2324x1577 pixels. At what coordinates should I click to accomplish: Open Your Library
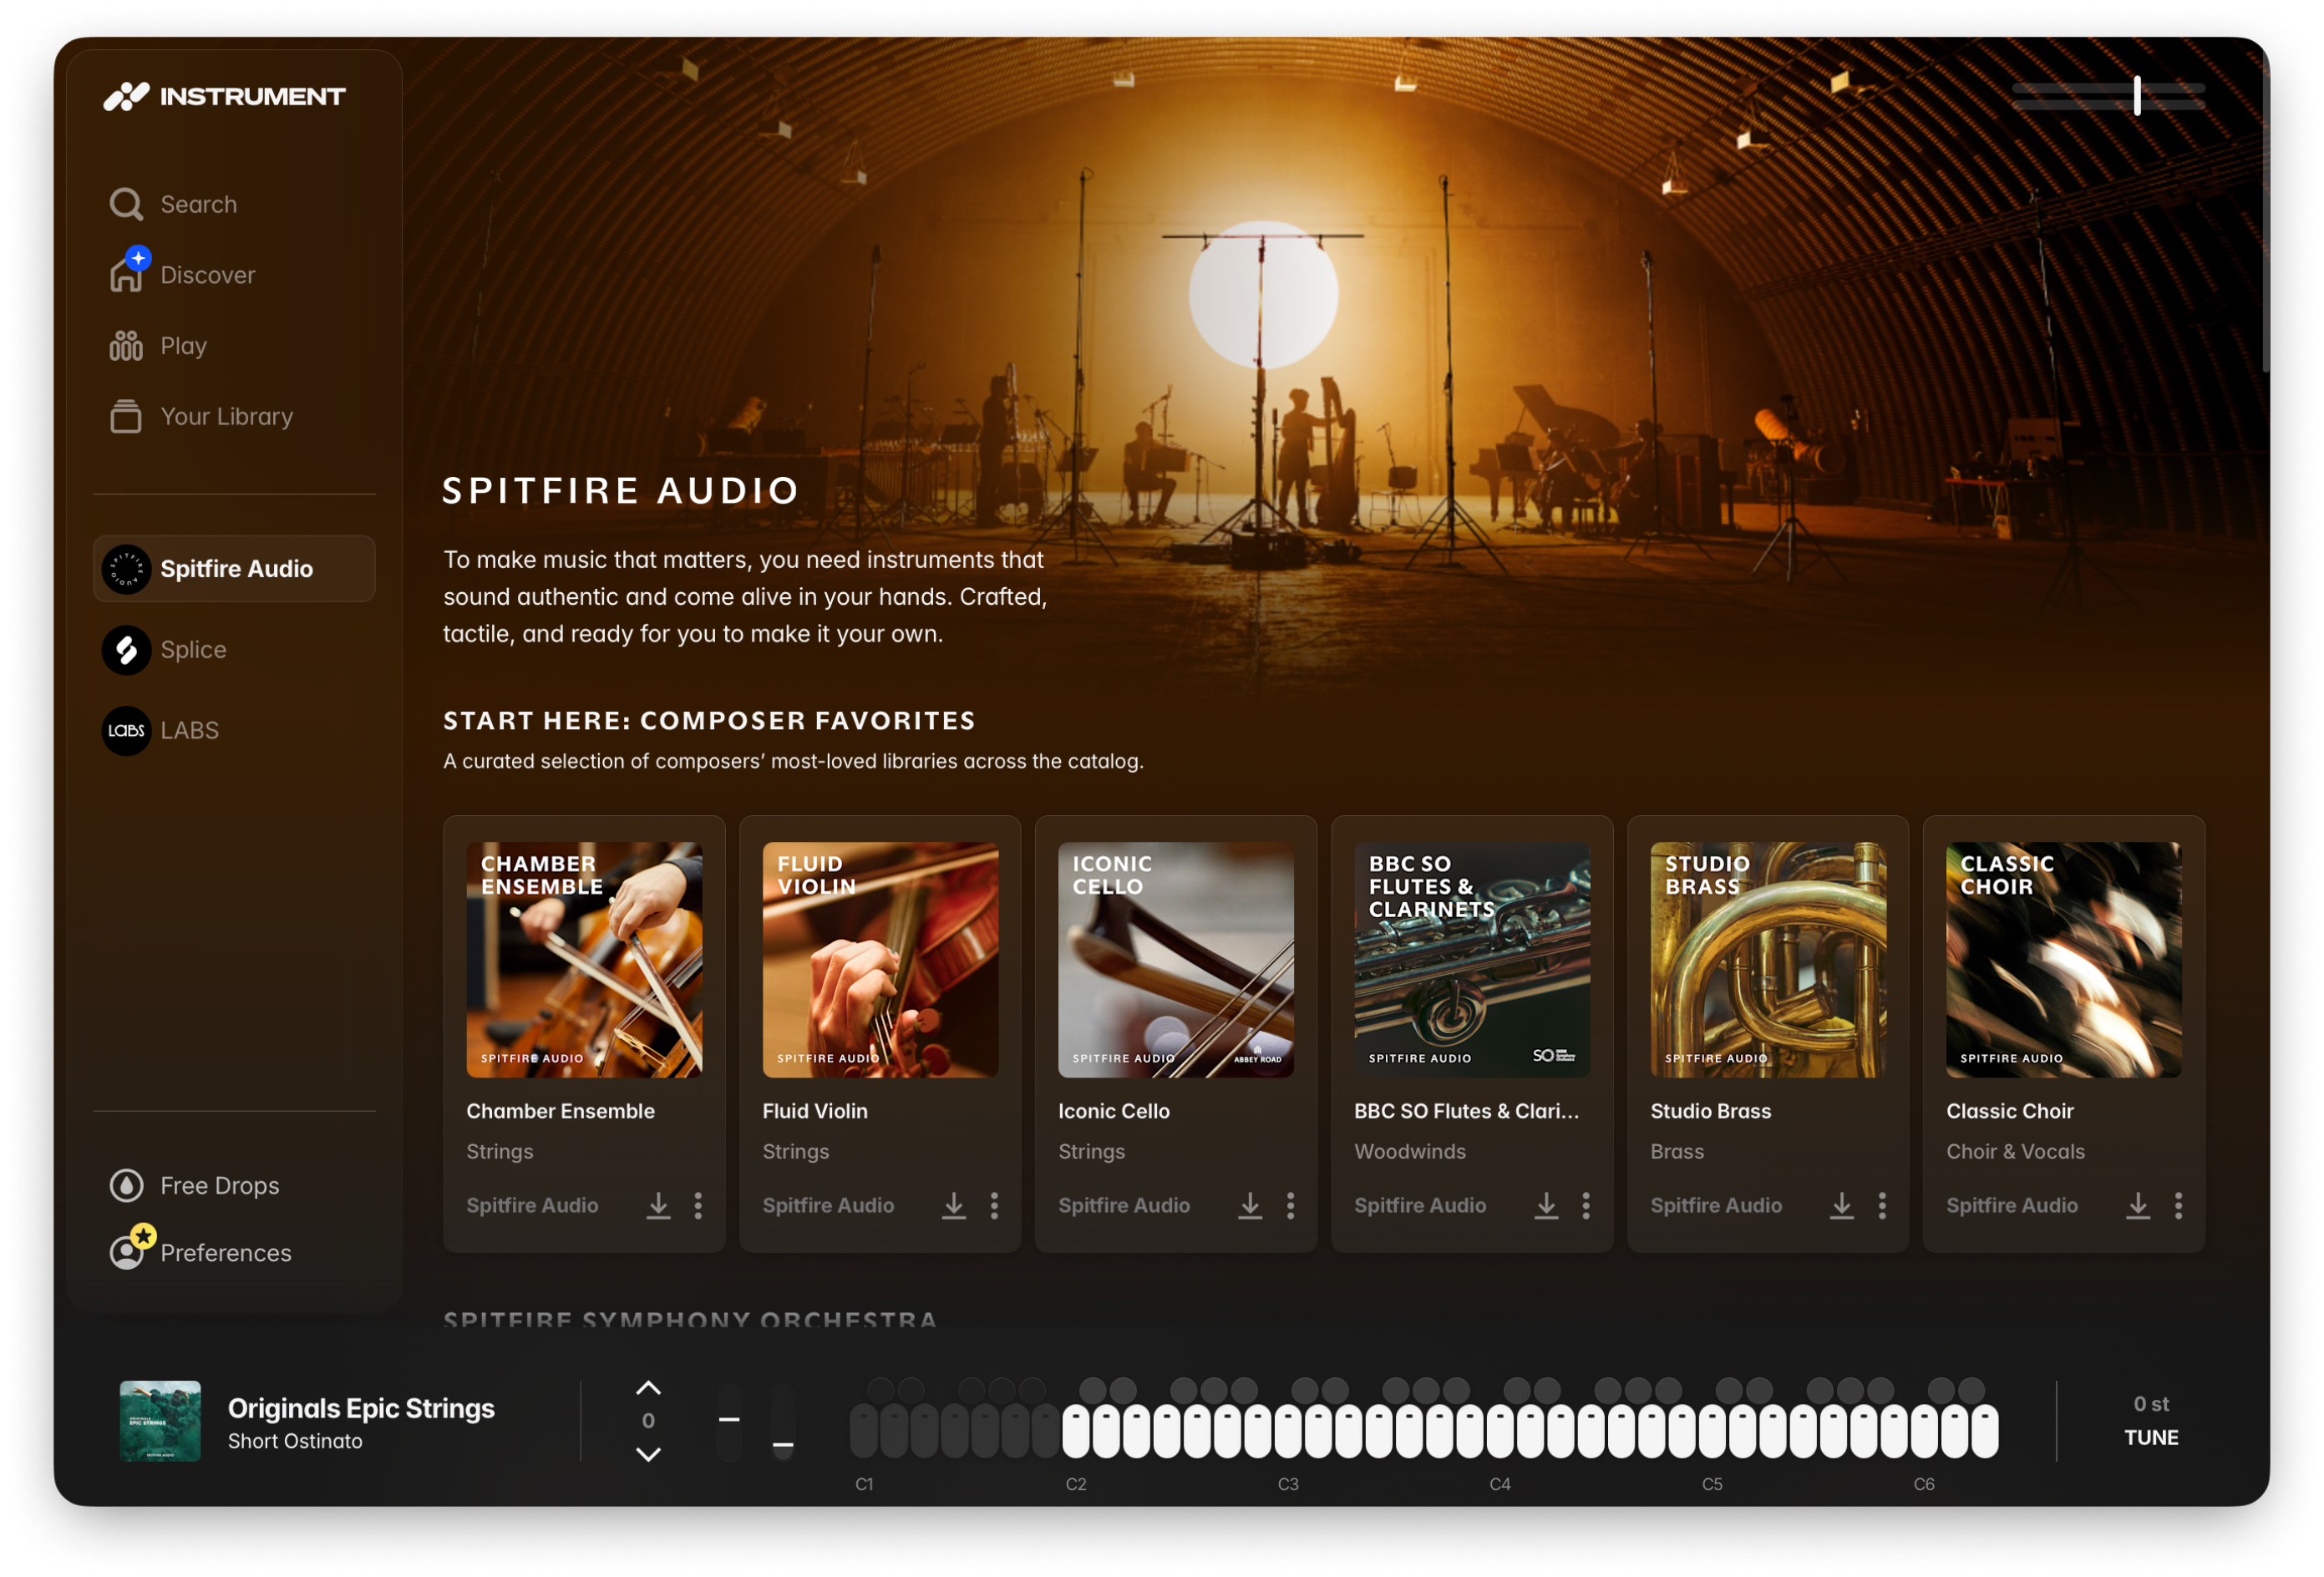[201, 416]
